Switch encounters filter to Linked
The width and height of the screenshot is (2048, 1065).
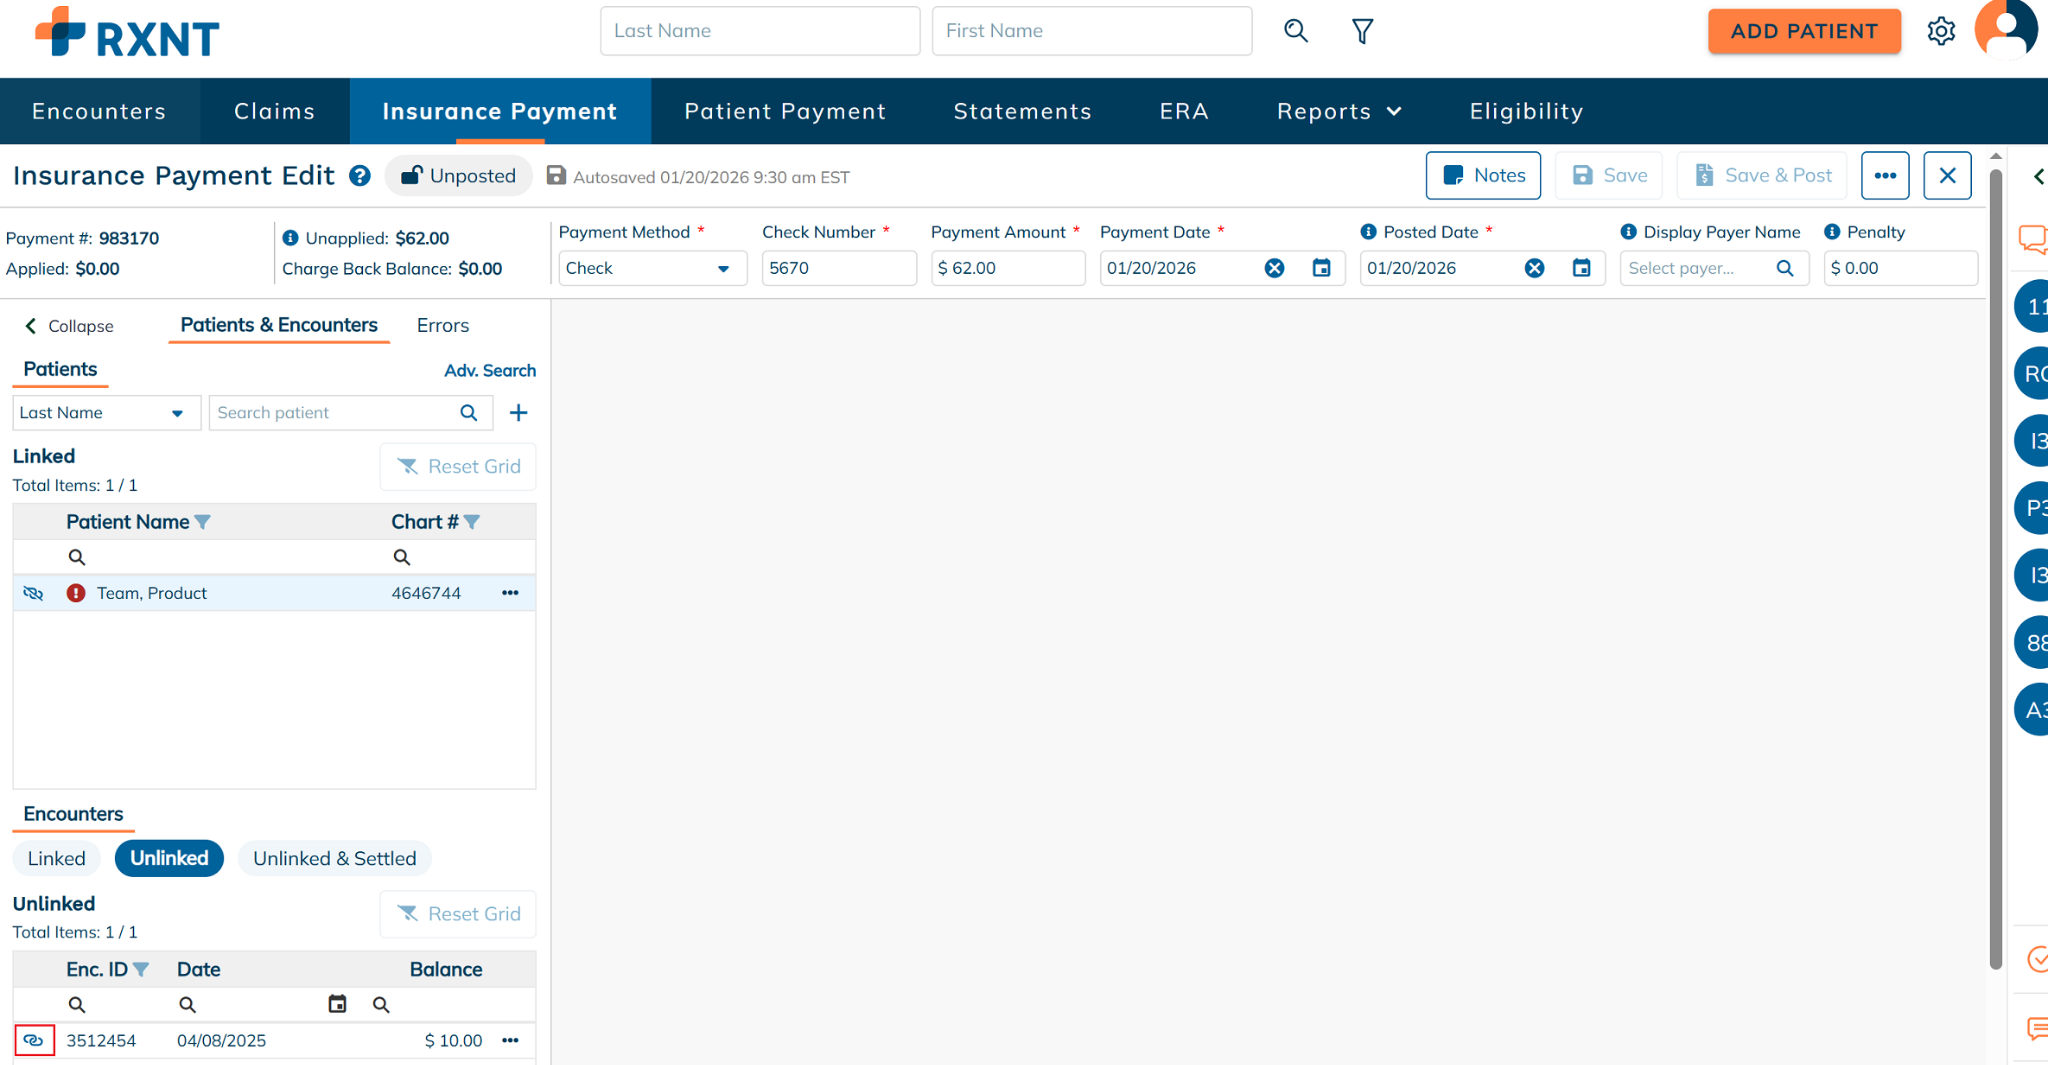click(x=56, y=858)
